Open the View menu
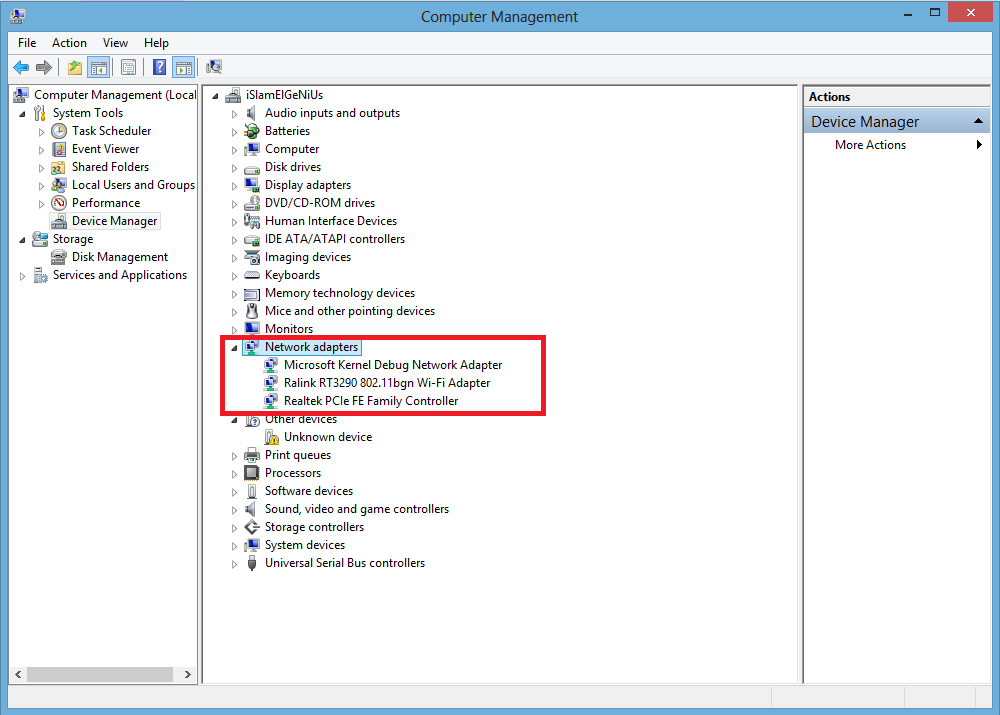The image size is (1000, 715). 115,43
